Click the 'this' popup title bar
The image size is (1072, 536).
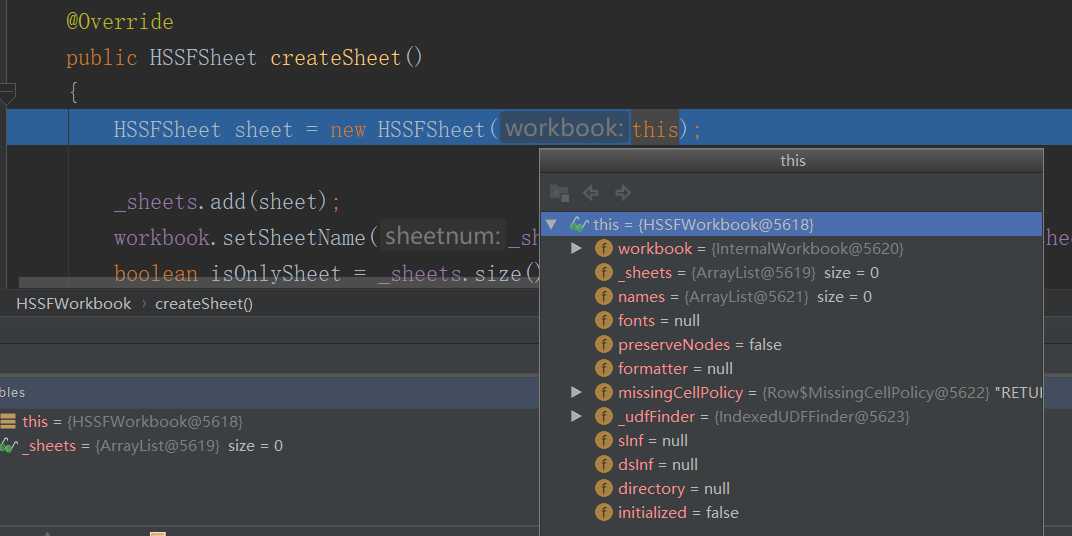coord(792,161)
